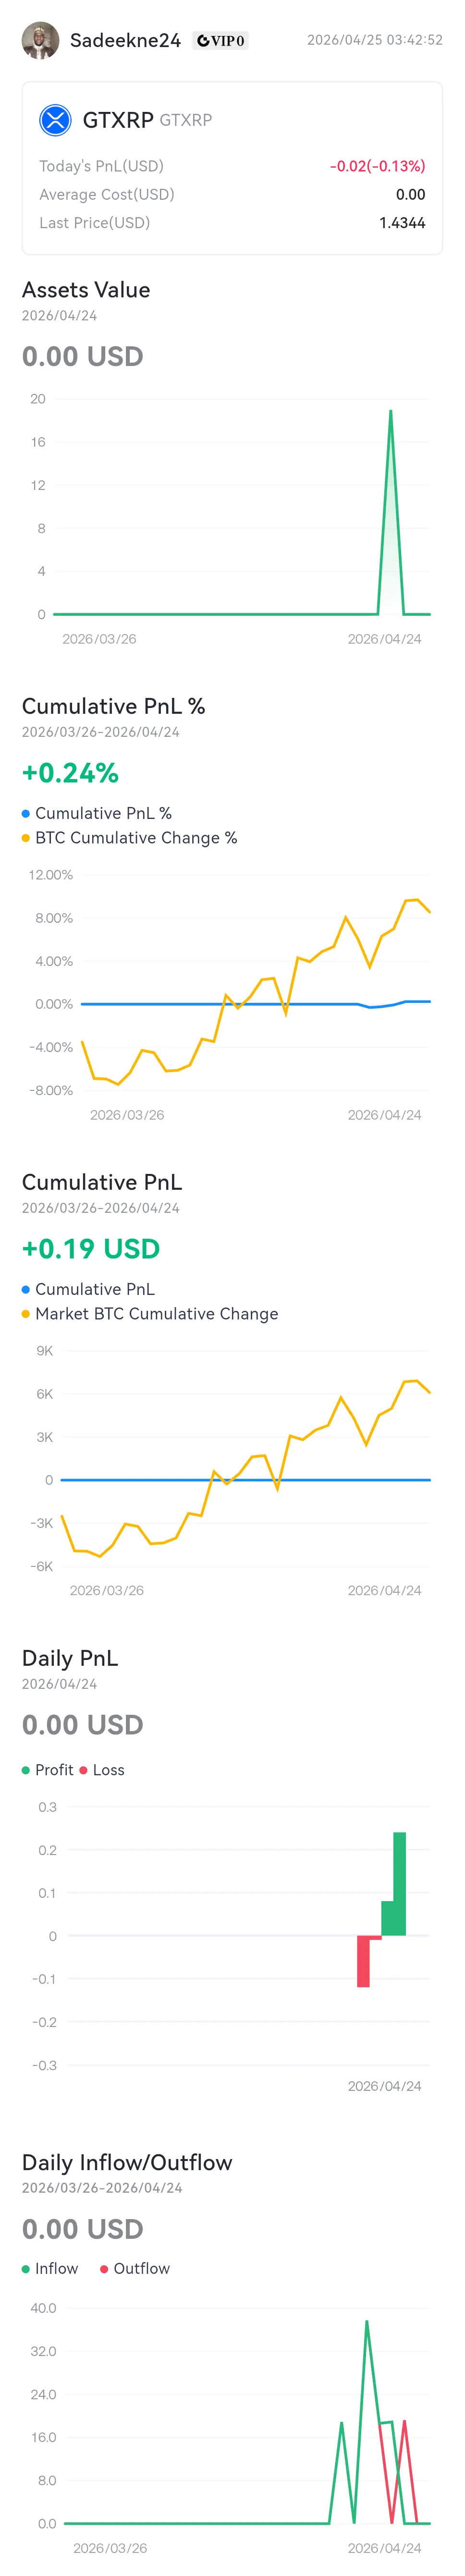Screen dimensions: 465x2576
Task: Click the blue GTXRP coin logo
Action: pyautogui.click(x=55, y=120)
